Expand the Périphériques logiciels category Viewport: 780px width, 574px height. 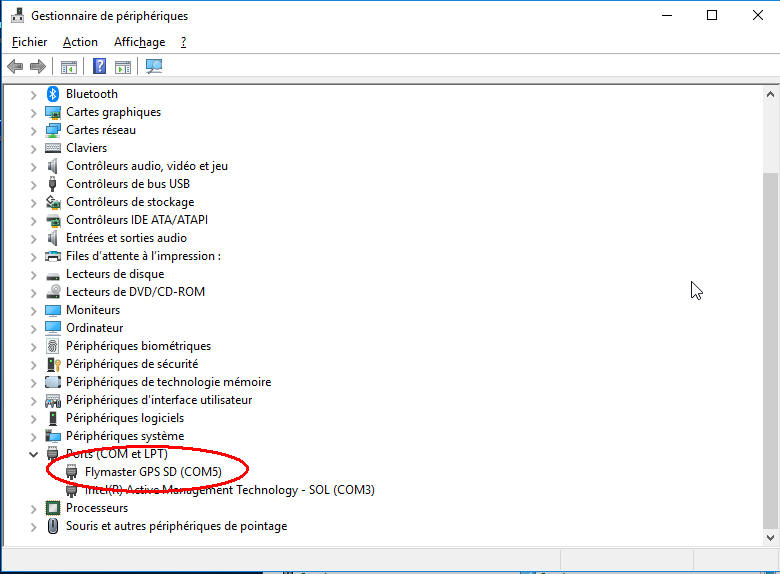click(x=33, y=418)
